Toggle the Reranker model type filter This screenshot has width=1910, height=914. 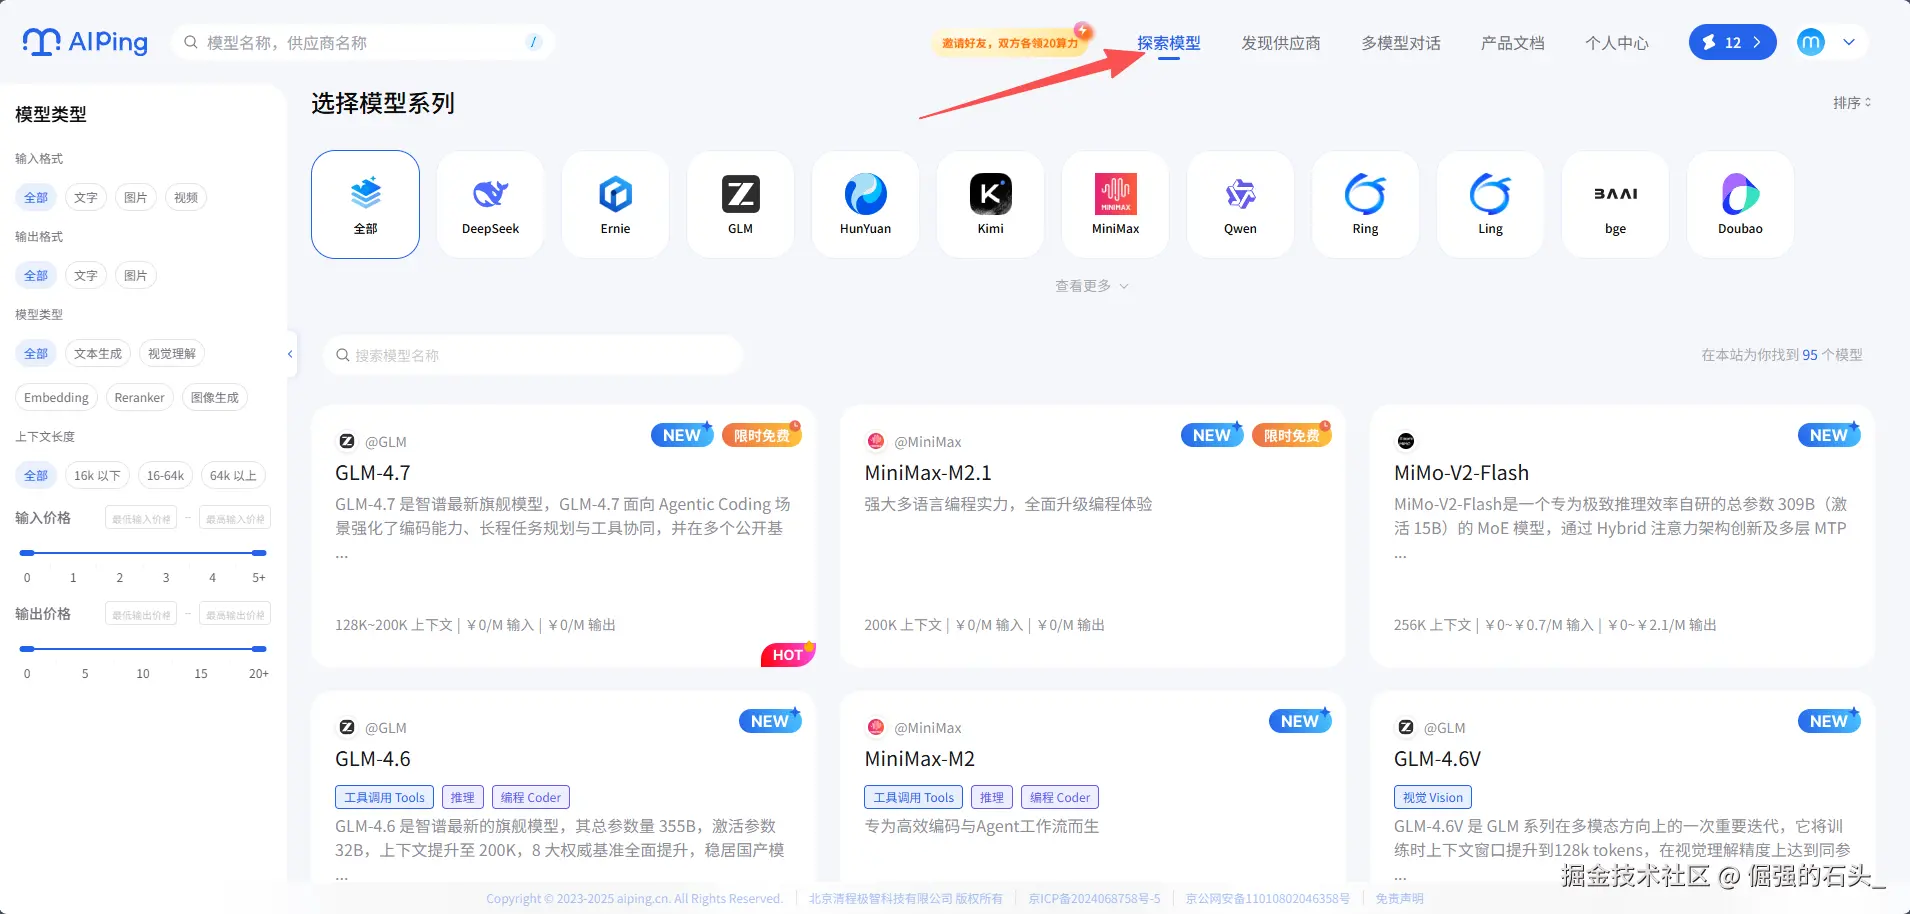[139, 397]
